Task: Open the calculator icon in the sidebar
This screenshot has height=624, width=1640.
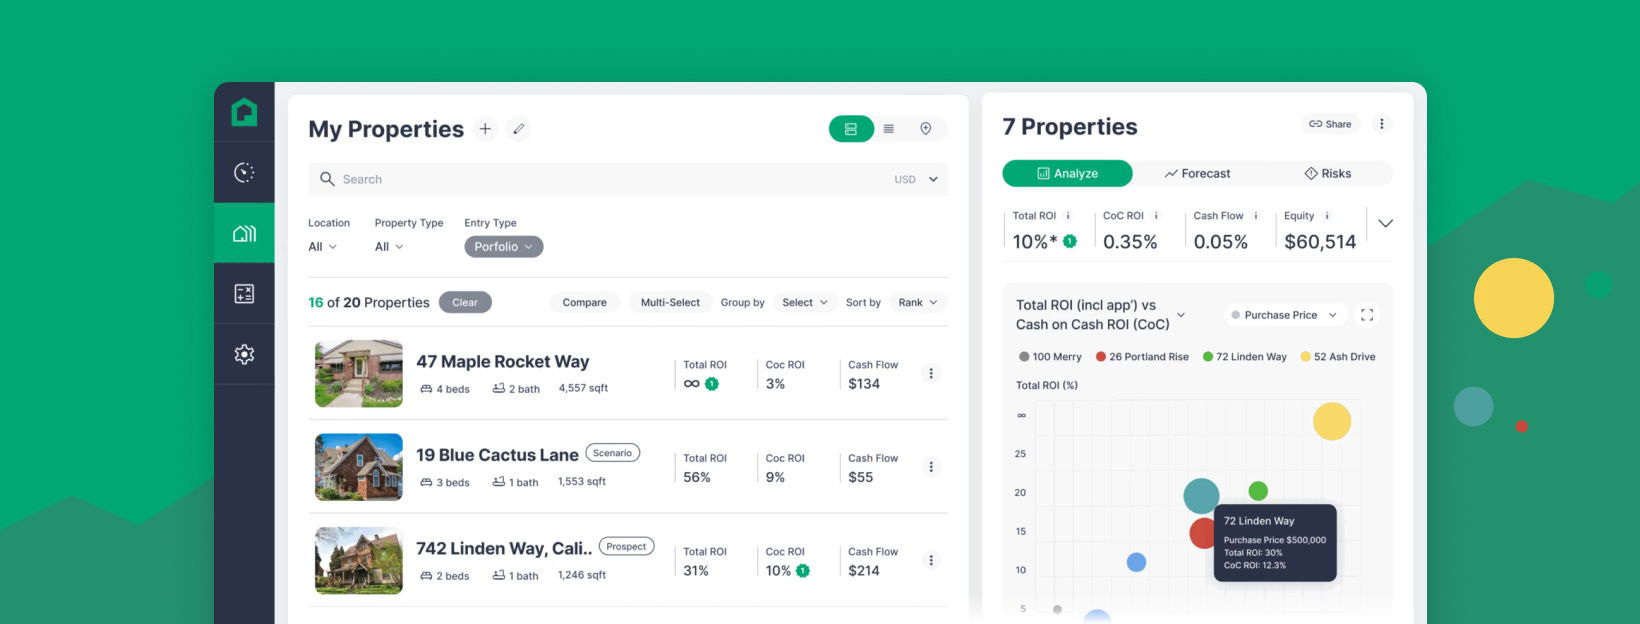Action: [244, 294]
